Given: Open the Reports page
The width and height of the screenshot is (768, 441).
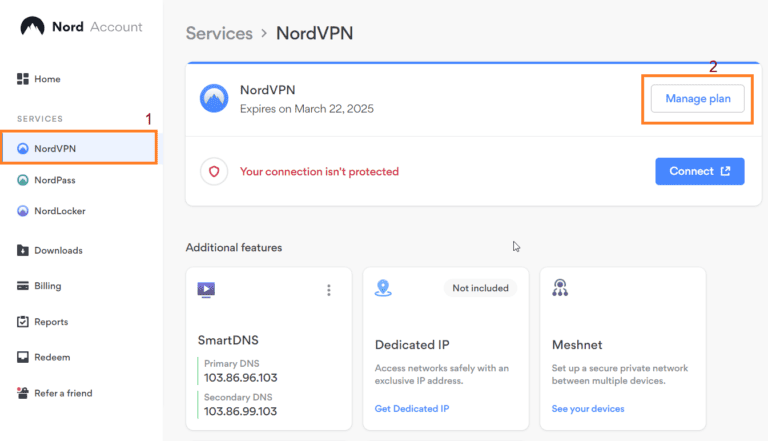Looking at the screenshot, I should (x=50, y=322).
